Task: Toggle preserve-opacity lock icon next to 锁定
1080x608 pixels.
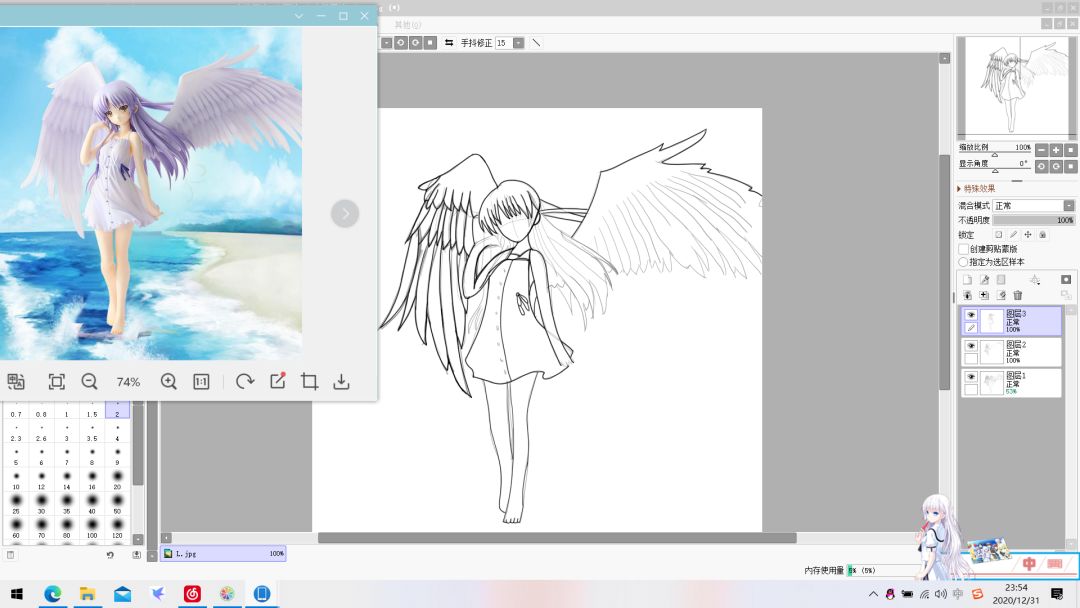Action: pyautogui.click(x=999, y=235)
